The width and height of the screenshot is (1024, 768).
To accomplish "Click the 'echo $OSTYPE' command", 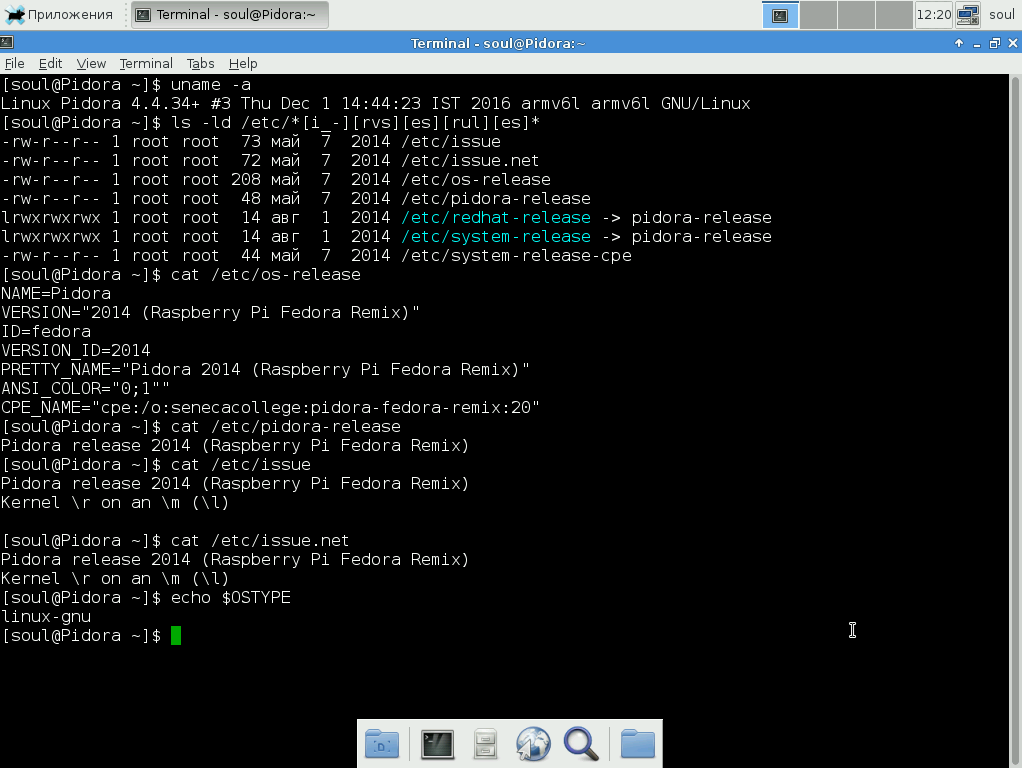I will 231,598.
